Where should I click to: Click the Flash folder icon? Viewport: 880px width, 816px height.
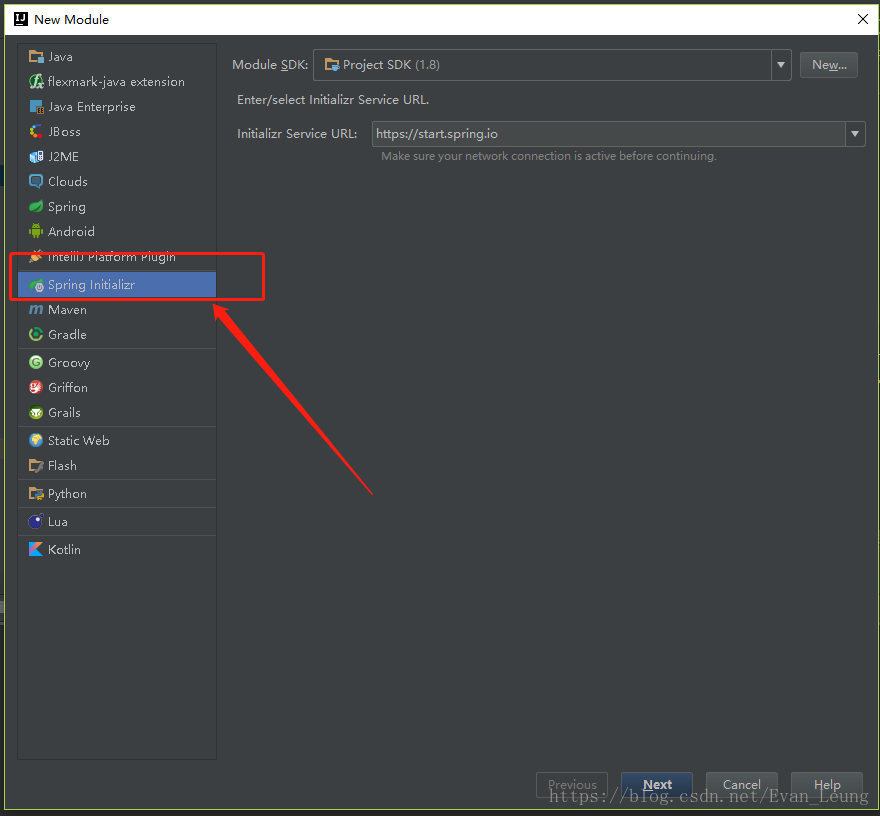[x=36, y=466]
